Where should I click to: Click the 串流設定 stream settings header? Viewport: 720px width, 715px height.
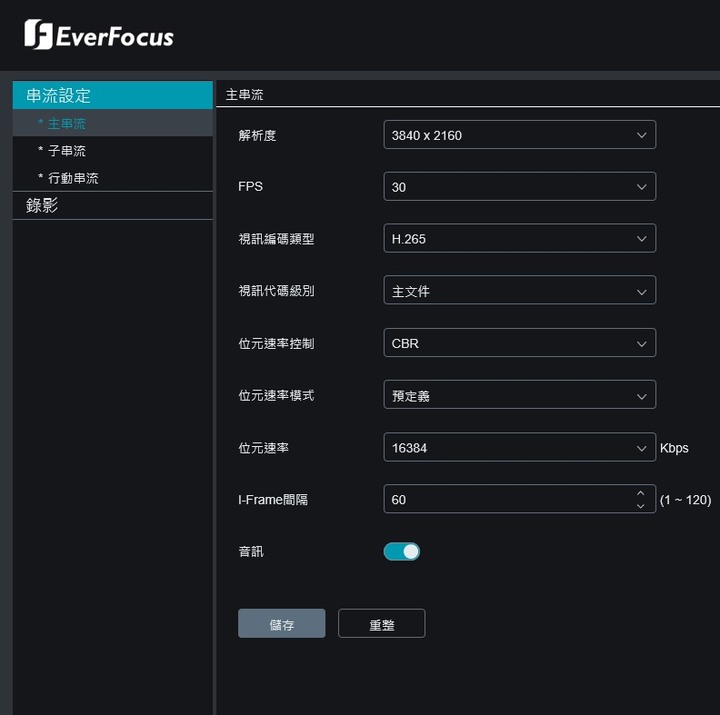pyautogui.click(x=112, y=95)
